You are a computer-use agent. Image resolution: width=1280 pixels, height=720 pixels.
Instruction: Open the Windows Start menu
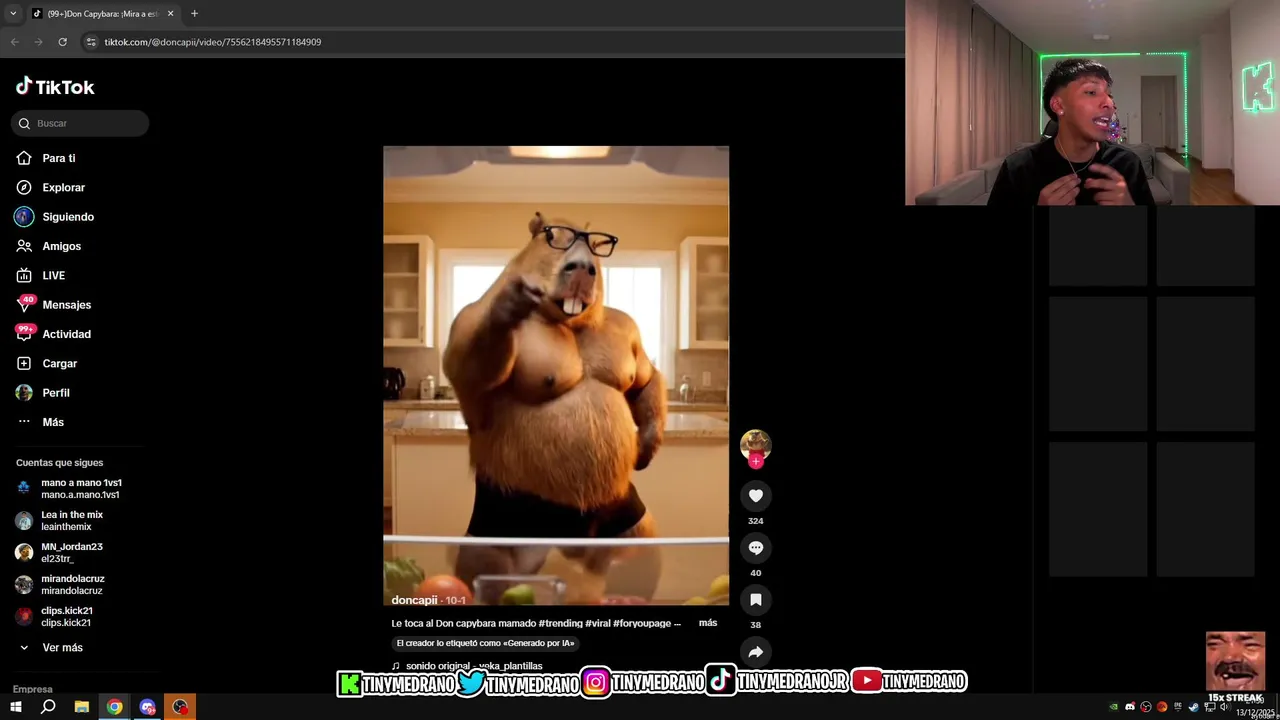pos(16,707)
